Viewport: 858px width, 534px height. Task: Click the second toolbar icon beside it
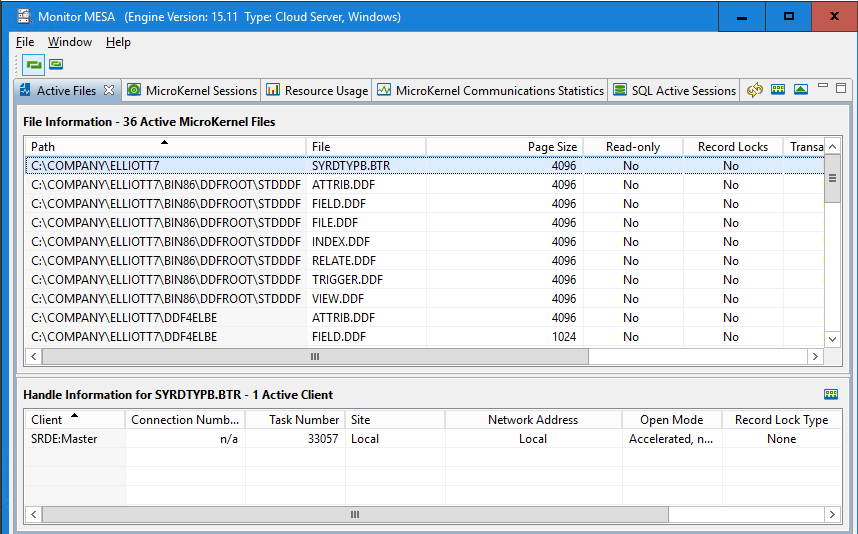(56, 65)
